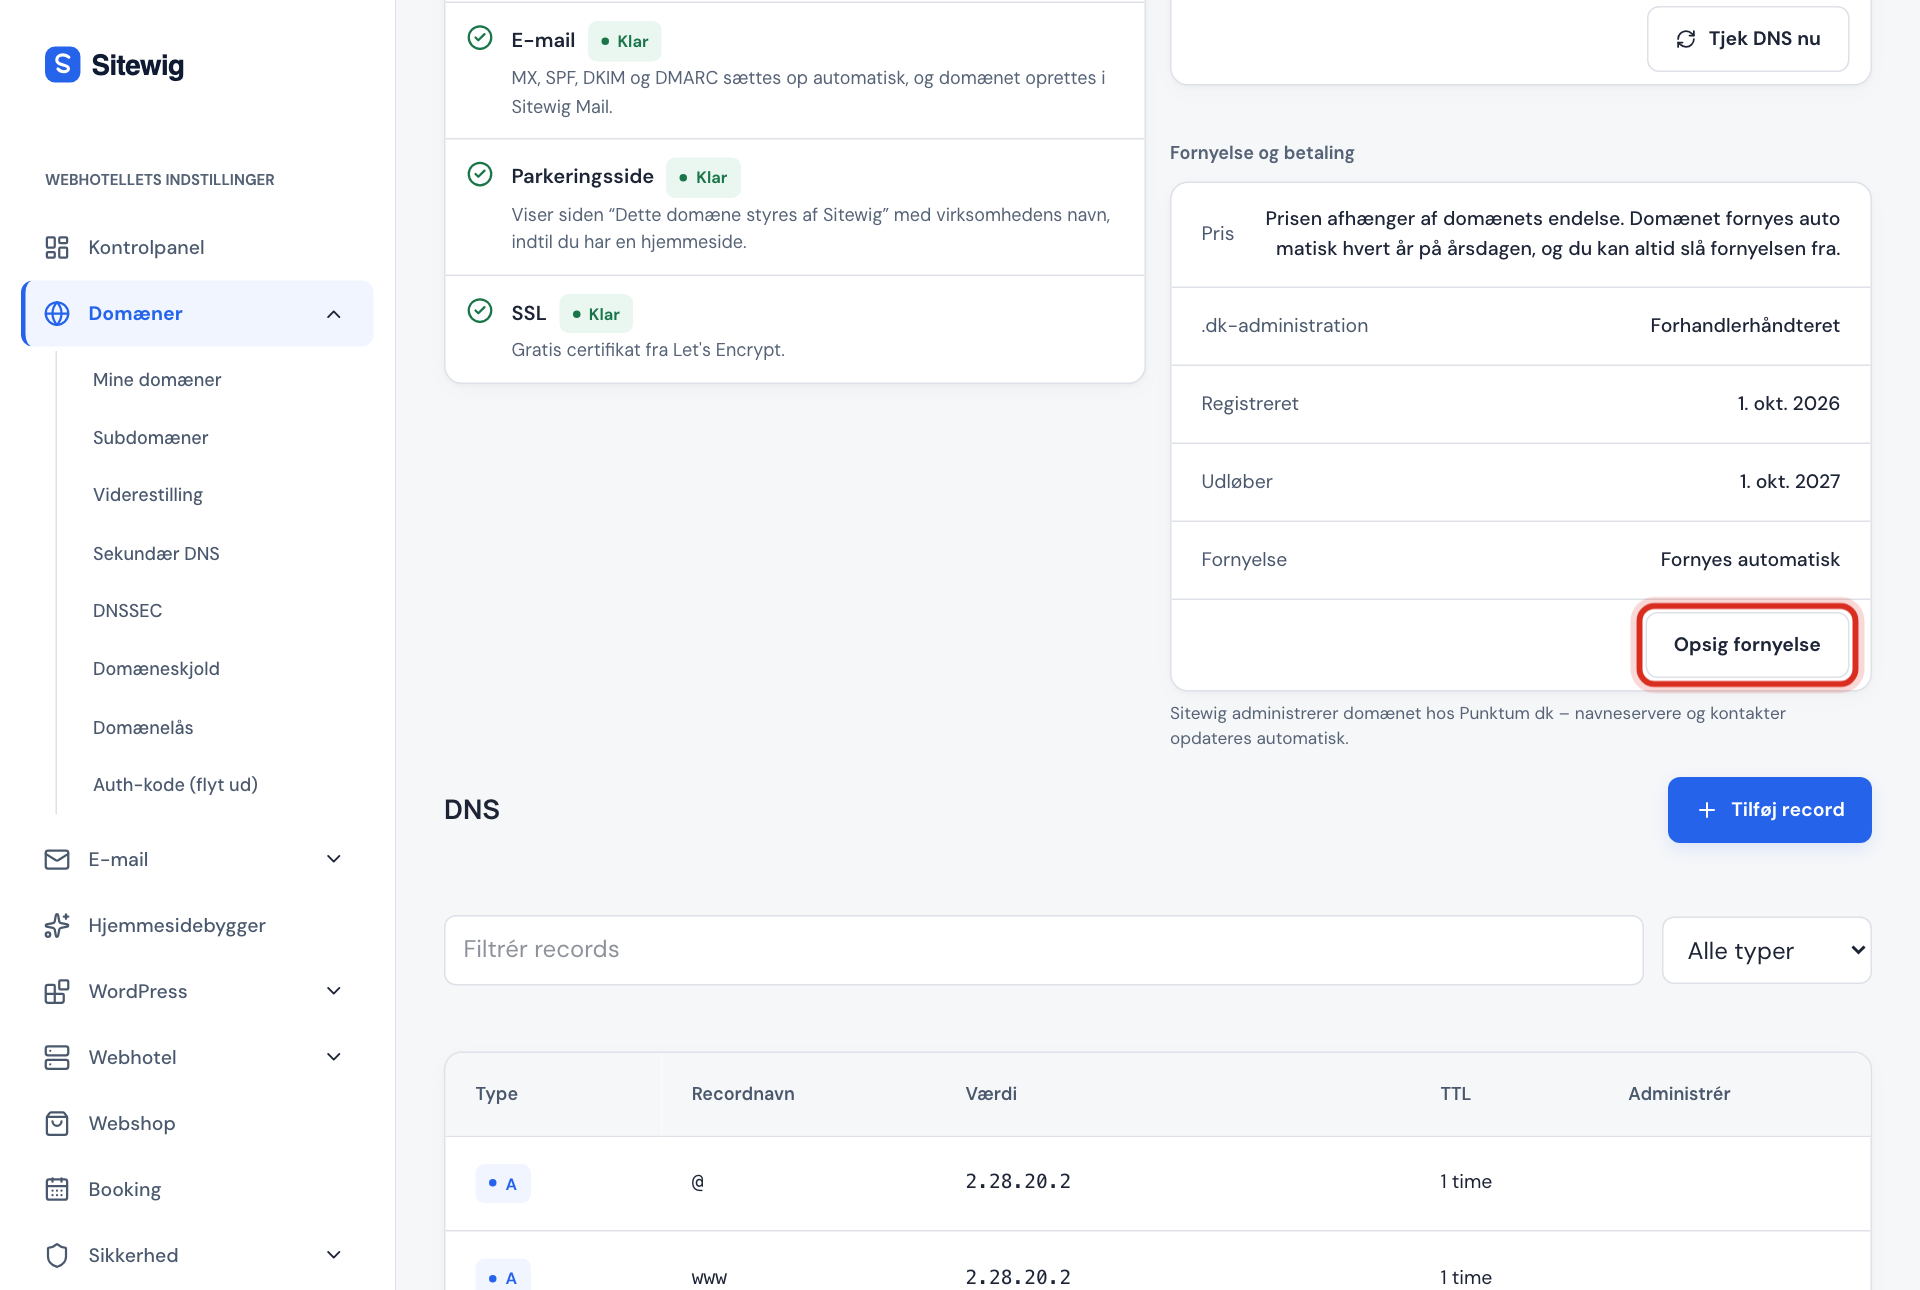
Task: Click the Recordnavn column header
Action: click(x=743, y=1094)
